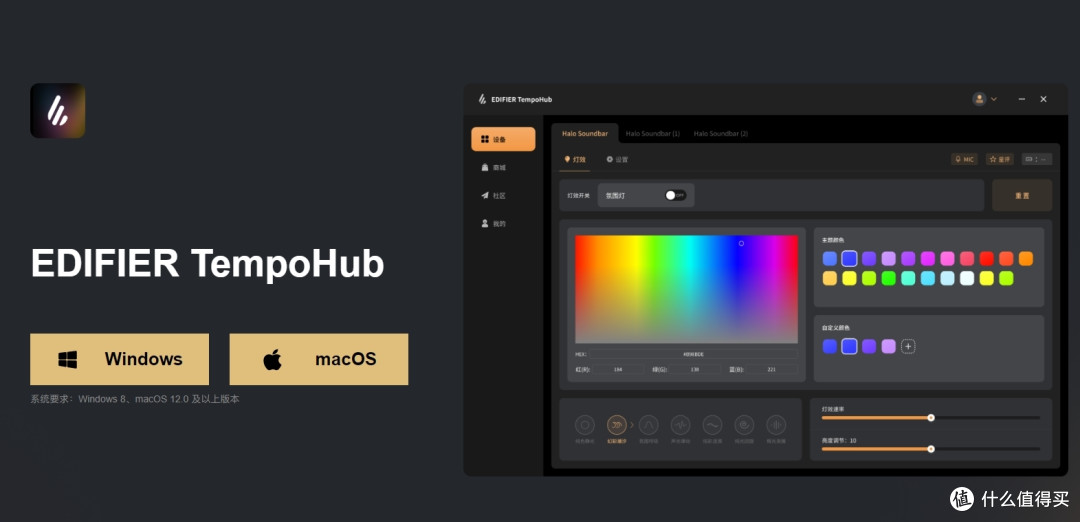Viewport: 1080px width, 522px height.
Task: Pick the white theme color swatch
Action: pos(967,278)
